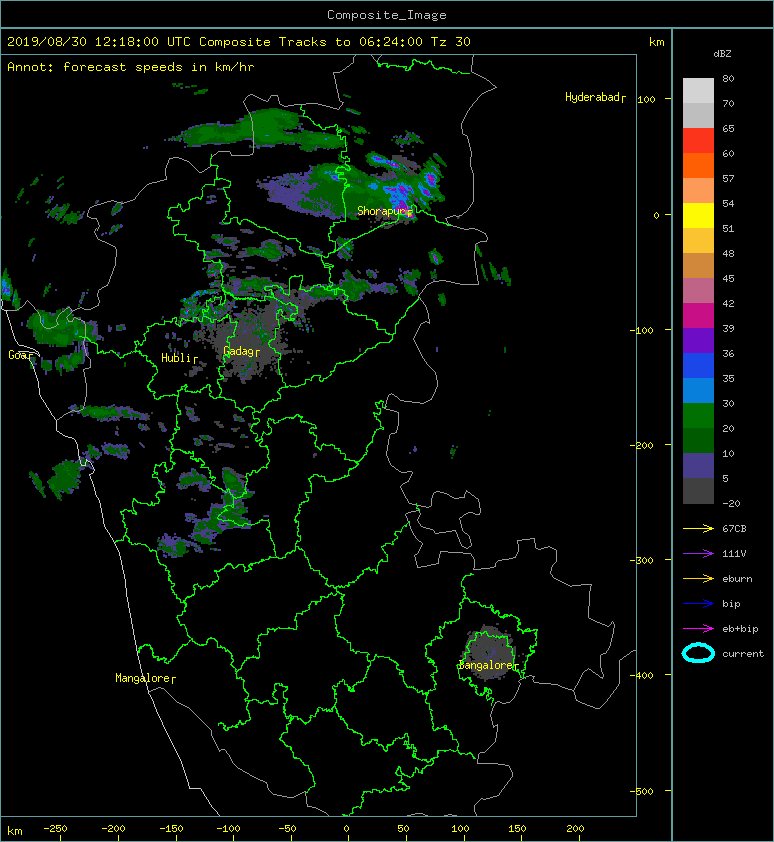Screen dimensions: 774x842
Task: Click the 54 value on dBZ scale
Action: tap(728, 204)
